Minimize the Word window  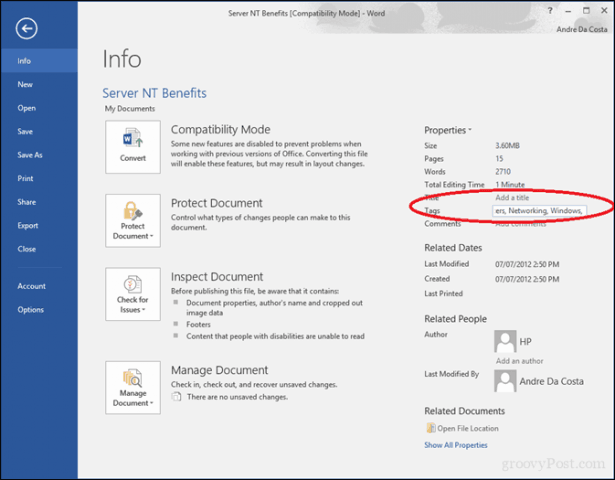click(568, 11)
